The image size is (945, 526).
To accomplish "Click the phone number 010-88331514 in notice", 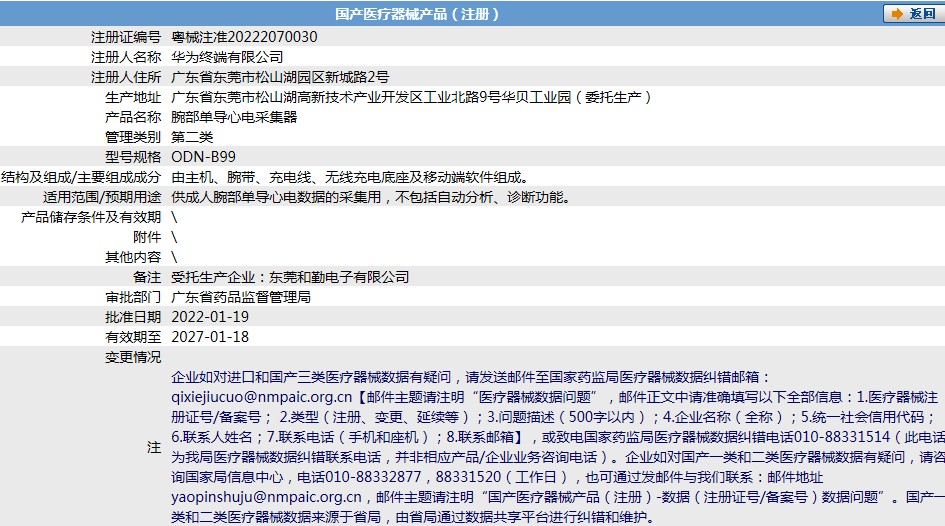I will click(x=842, y=437).
